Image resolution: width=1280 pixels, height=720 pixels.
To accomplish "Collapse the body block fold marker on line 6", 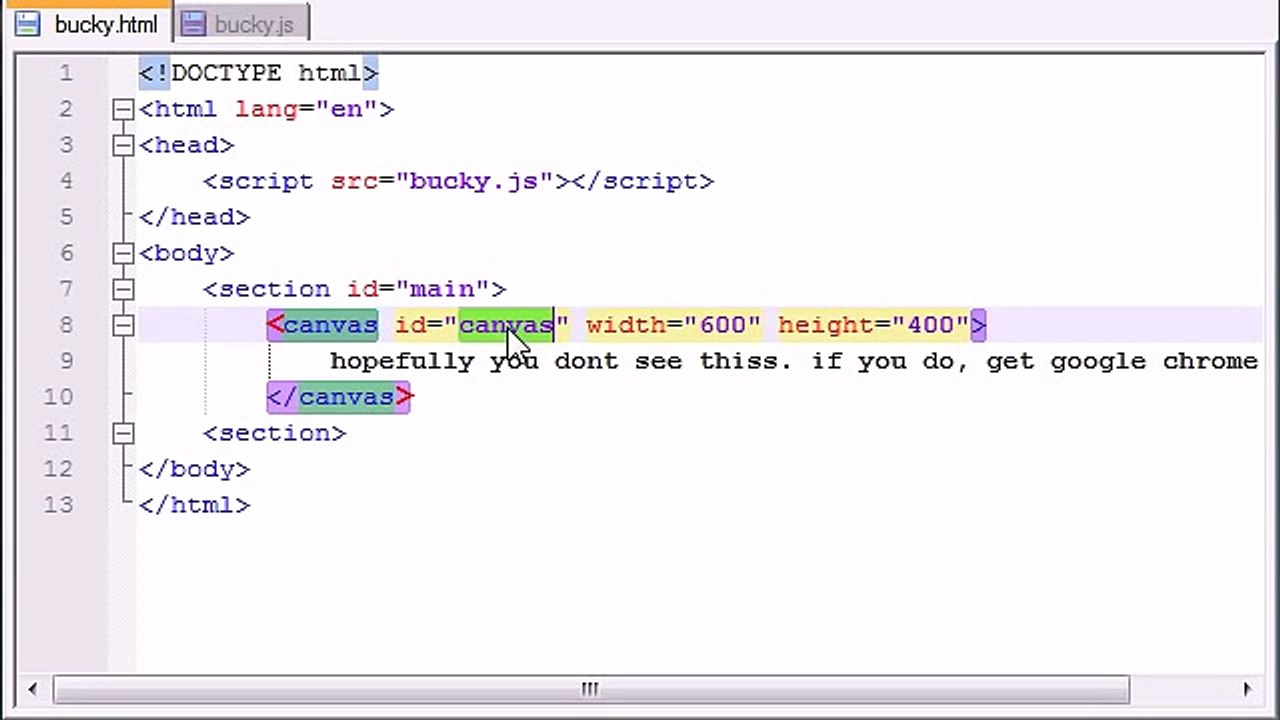I will [123, 253].
